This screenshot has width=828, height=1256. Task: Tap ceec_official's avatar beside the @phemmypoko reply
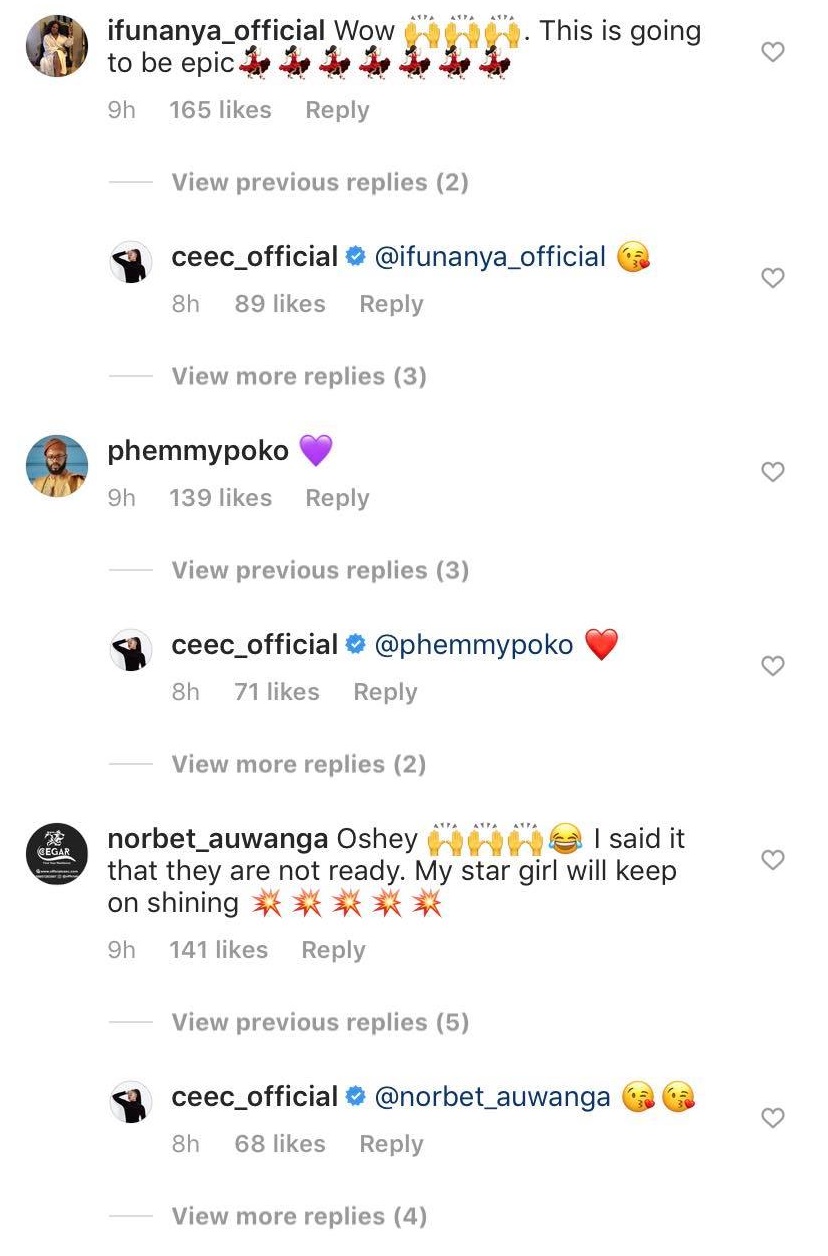click(131, 650)
